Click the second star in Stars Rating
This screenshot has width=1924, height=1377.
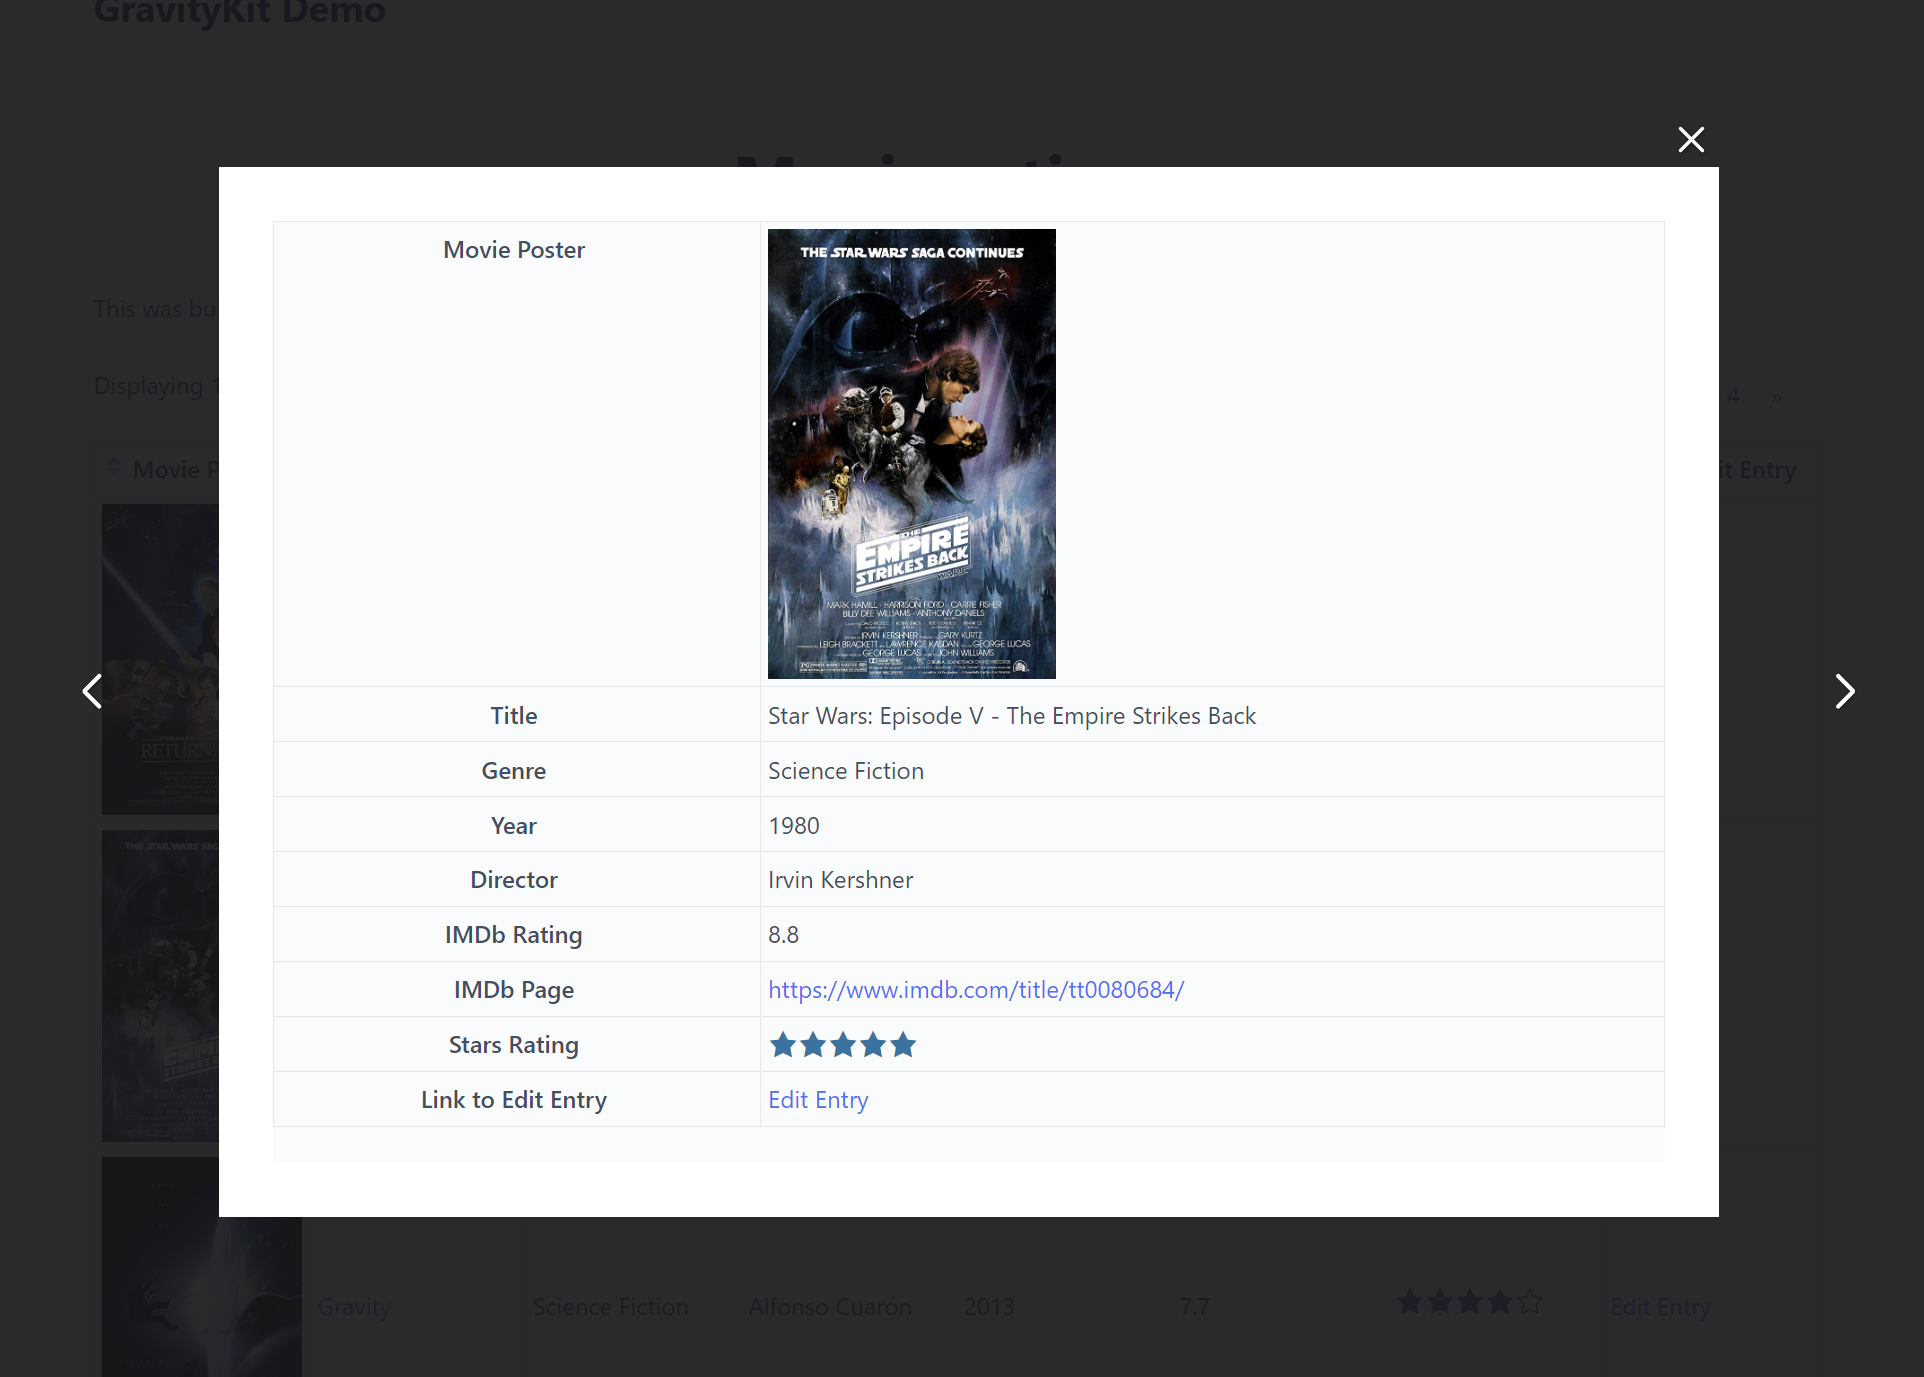pos(813,1045)
